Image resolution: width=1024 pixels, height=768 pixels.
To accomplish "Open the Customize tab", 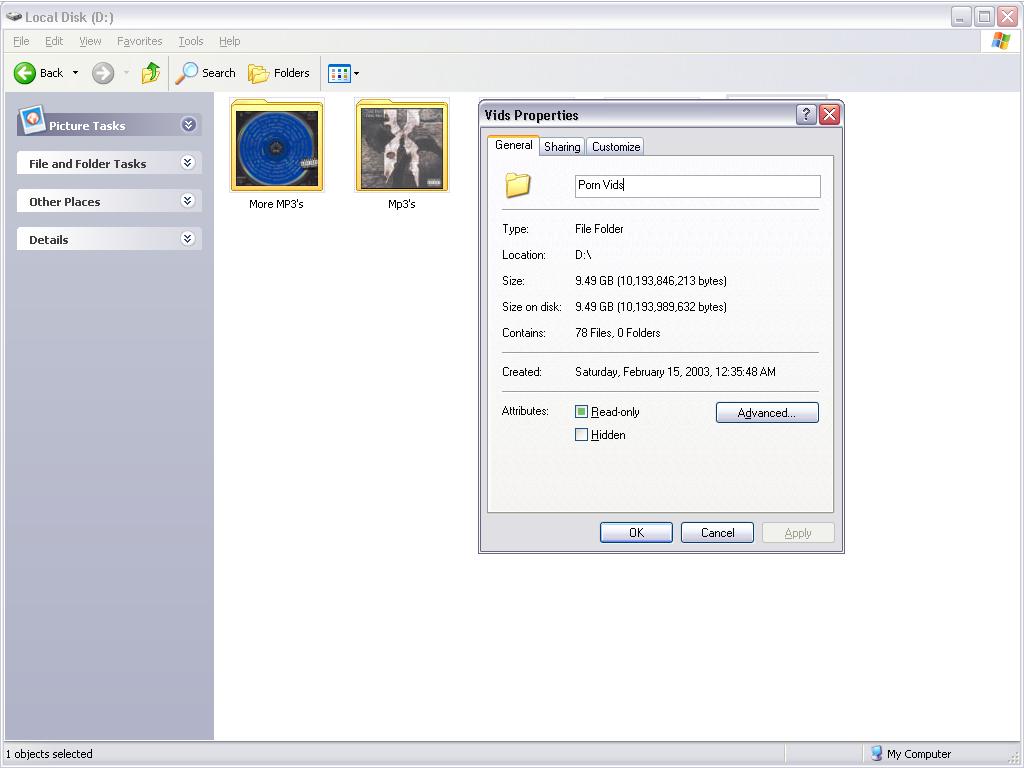I will pos(615,147).
